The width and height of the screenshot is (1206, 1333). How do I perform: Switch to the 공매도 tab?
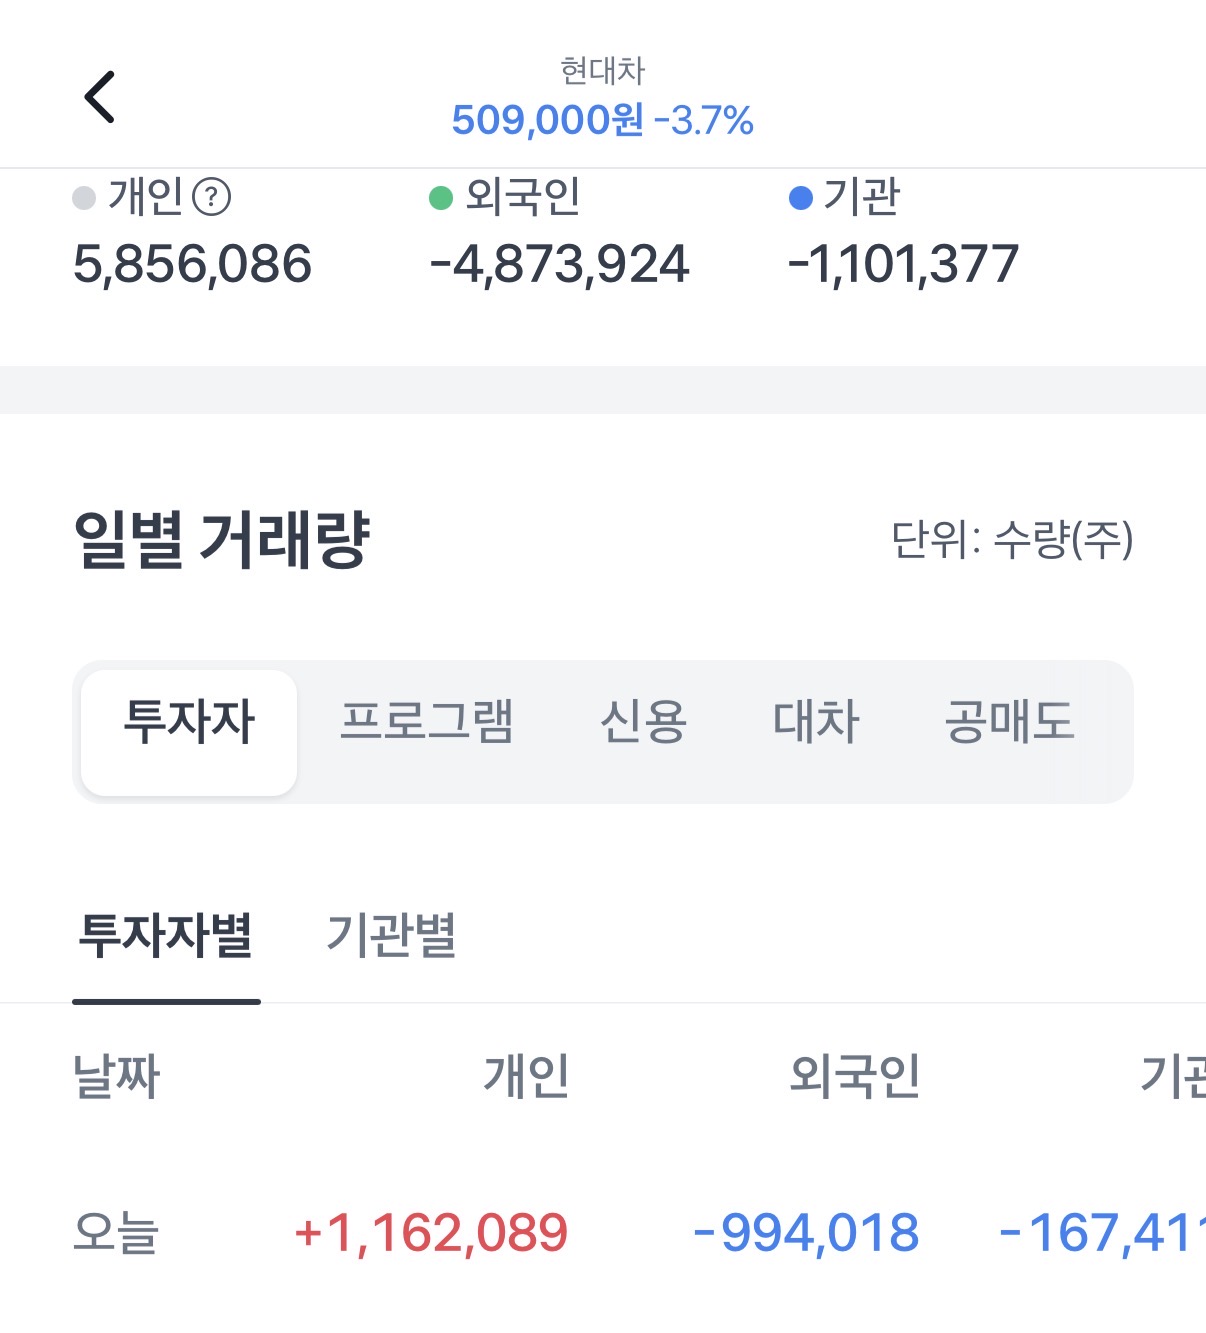(x=1010, y=722)
